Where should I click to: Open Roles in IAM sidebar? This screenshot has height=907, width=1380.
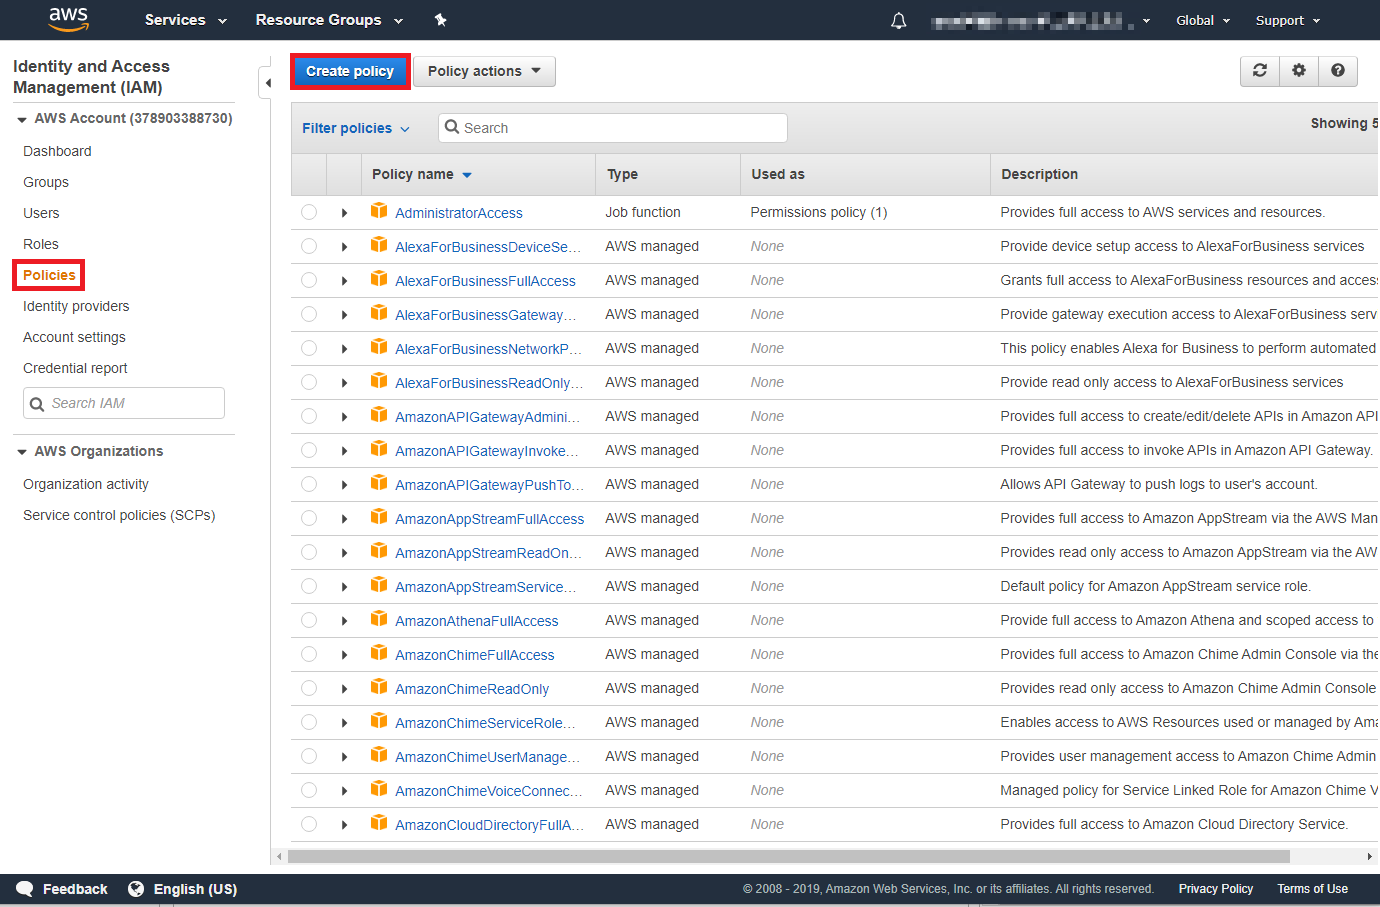(x=41, y=244)
